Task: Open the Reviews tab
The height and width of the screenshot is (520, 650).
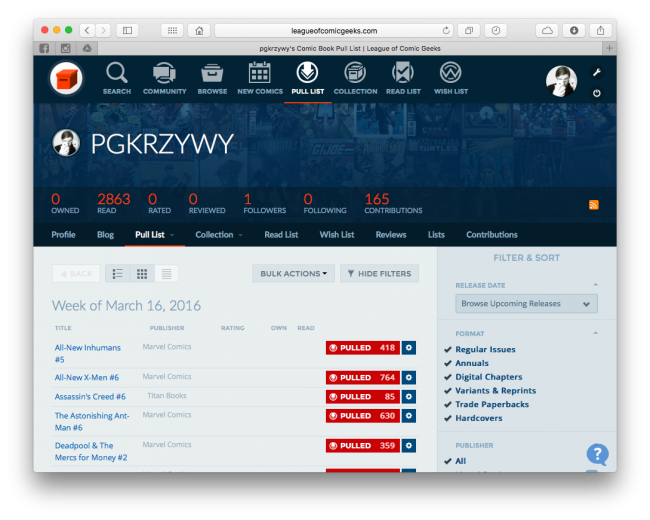Action: [391, 235]
